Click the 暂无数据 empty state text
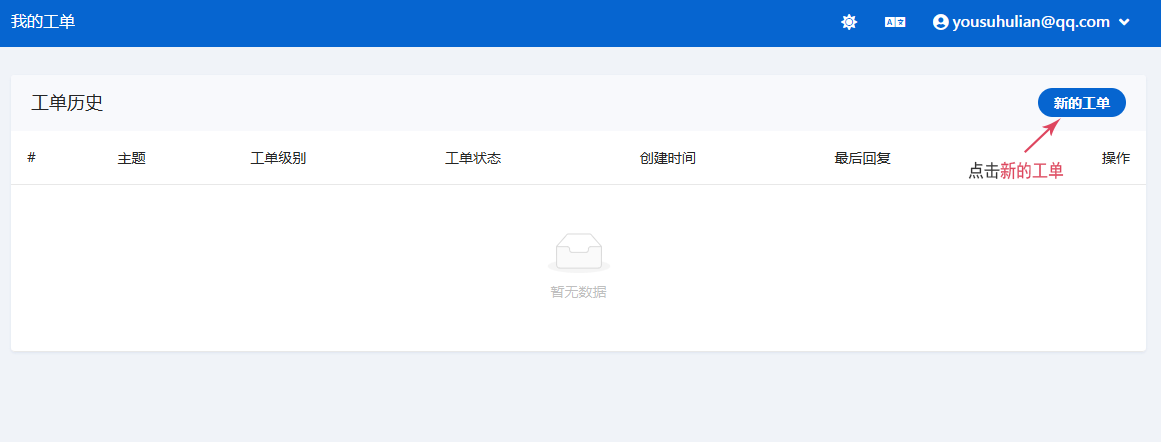Screen dimensions: 1161x442 coord(578,292)
